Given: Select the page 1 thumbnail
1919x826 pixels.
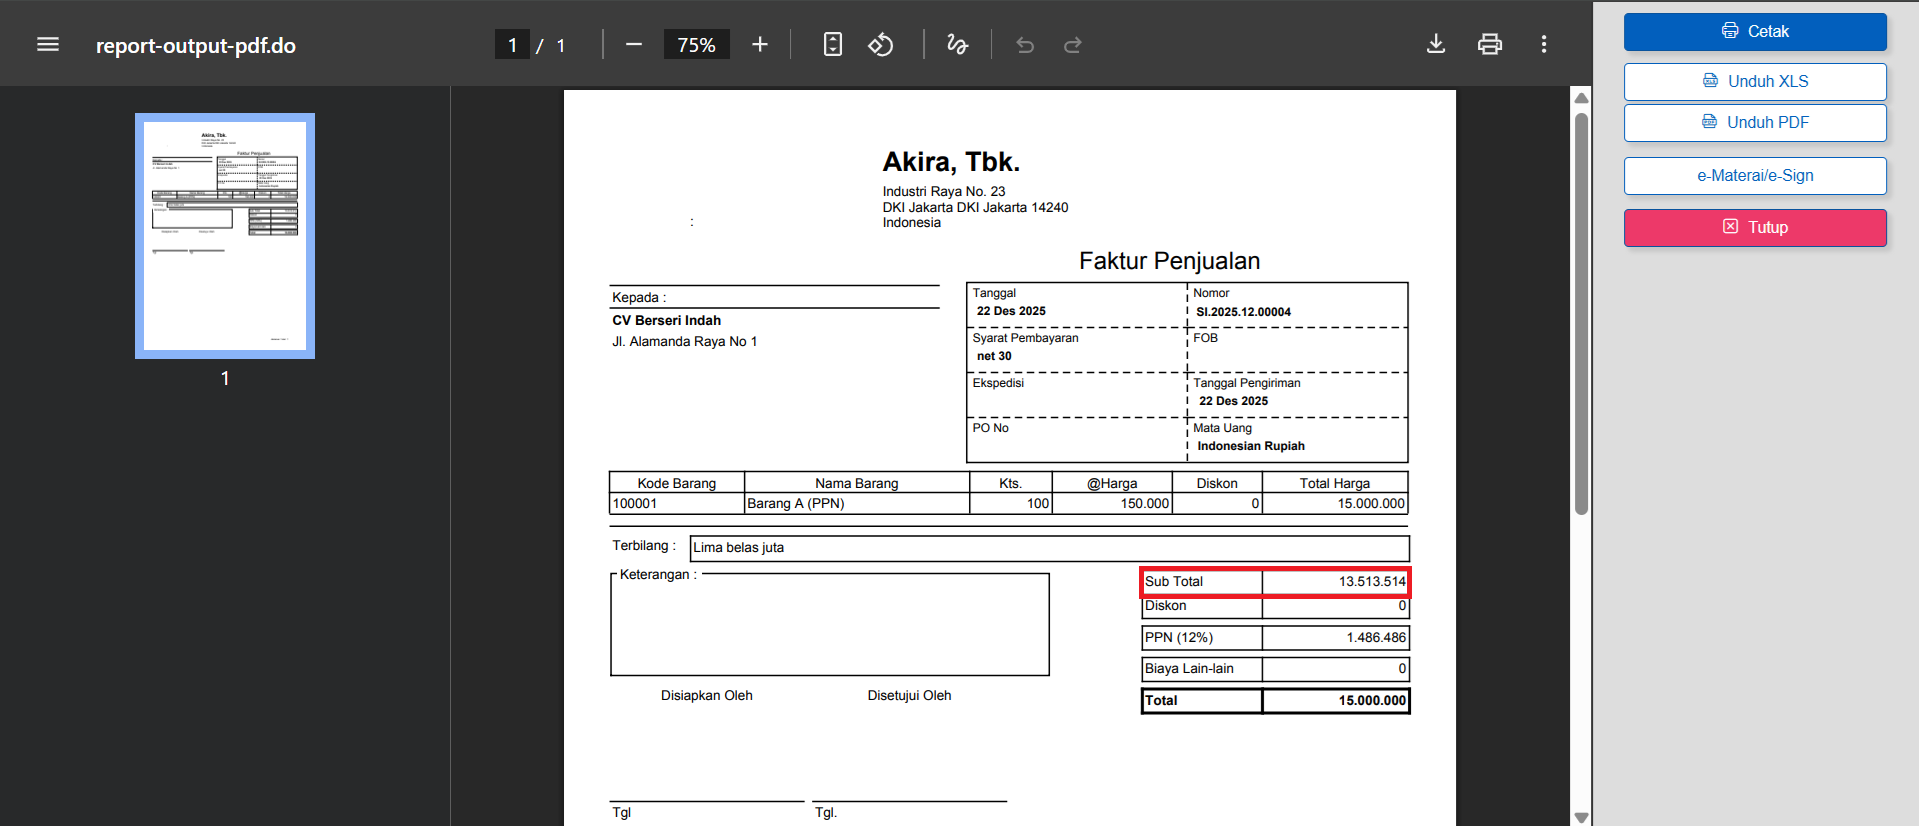Looking at the screenshot, I should [225, 236].
